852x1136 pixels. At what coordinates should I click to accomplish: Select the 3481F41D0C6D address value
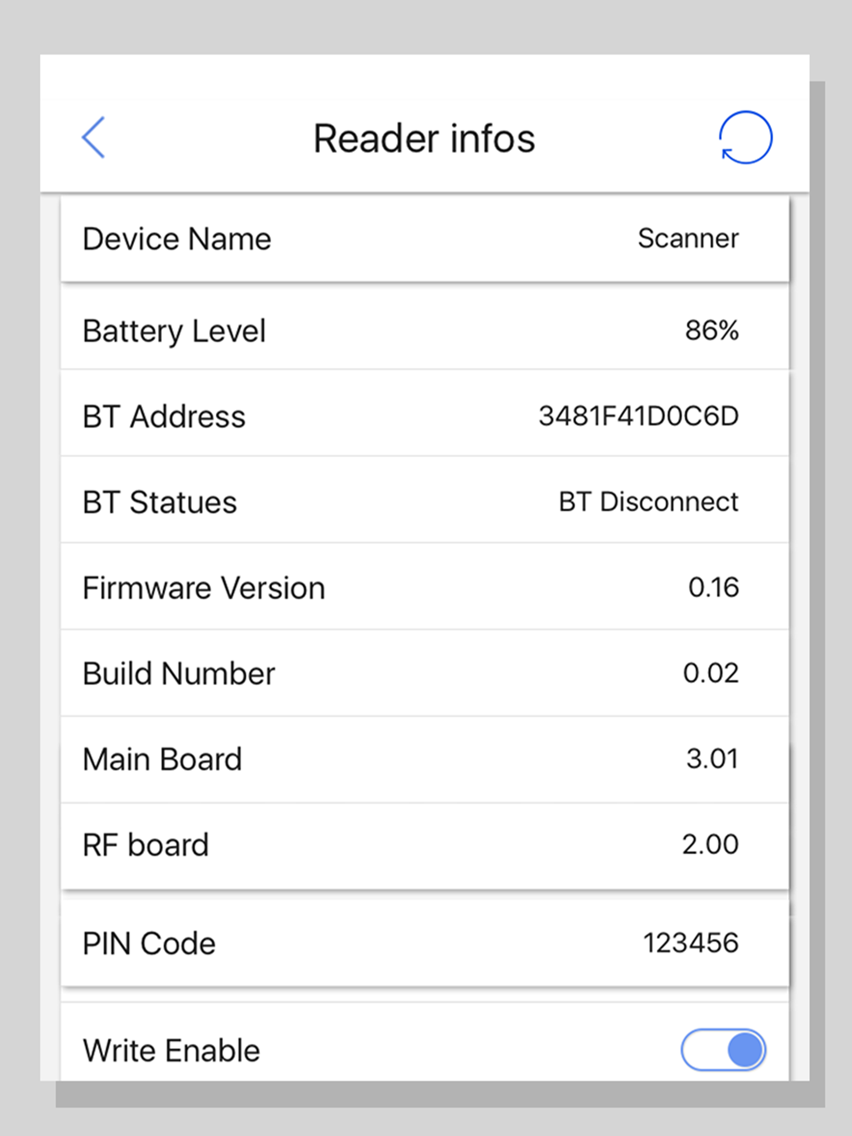(638, 416)
